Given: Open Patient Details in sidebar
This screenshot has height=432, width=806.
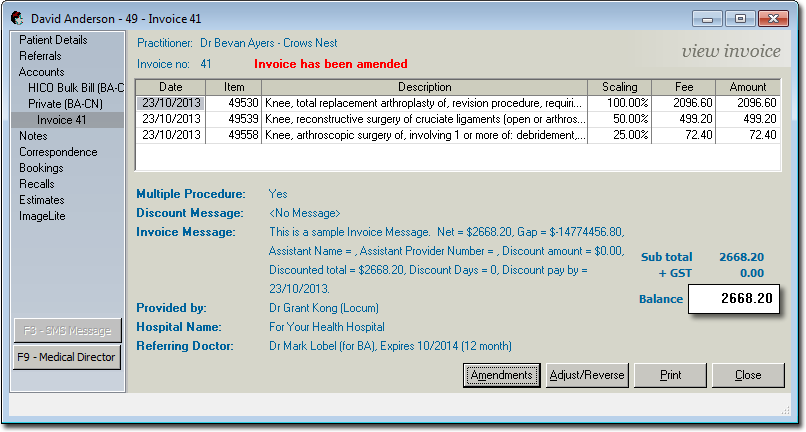Looking at the screenshot, I should [x=53, y=40].
